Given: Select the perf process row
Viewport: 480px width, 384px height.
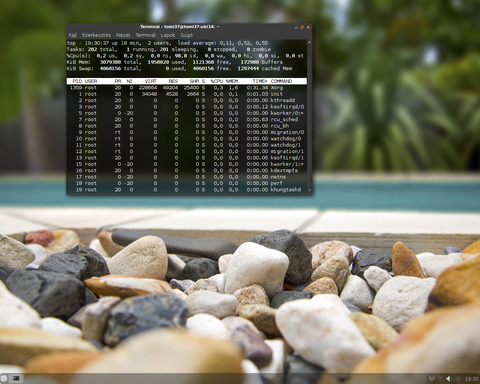Looking at the screenshot, I should tap(187, 183).
